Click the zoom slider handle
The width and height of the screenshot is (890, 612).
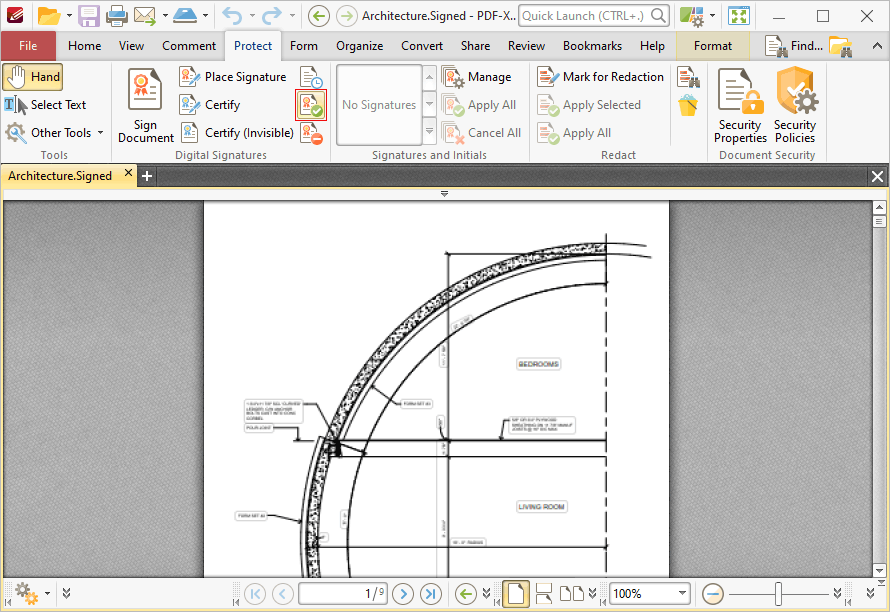coord(777,593)
